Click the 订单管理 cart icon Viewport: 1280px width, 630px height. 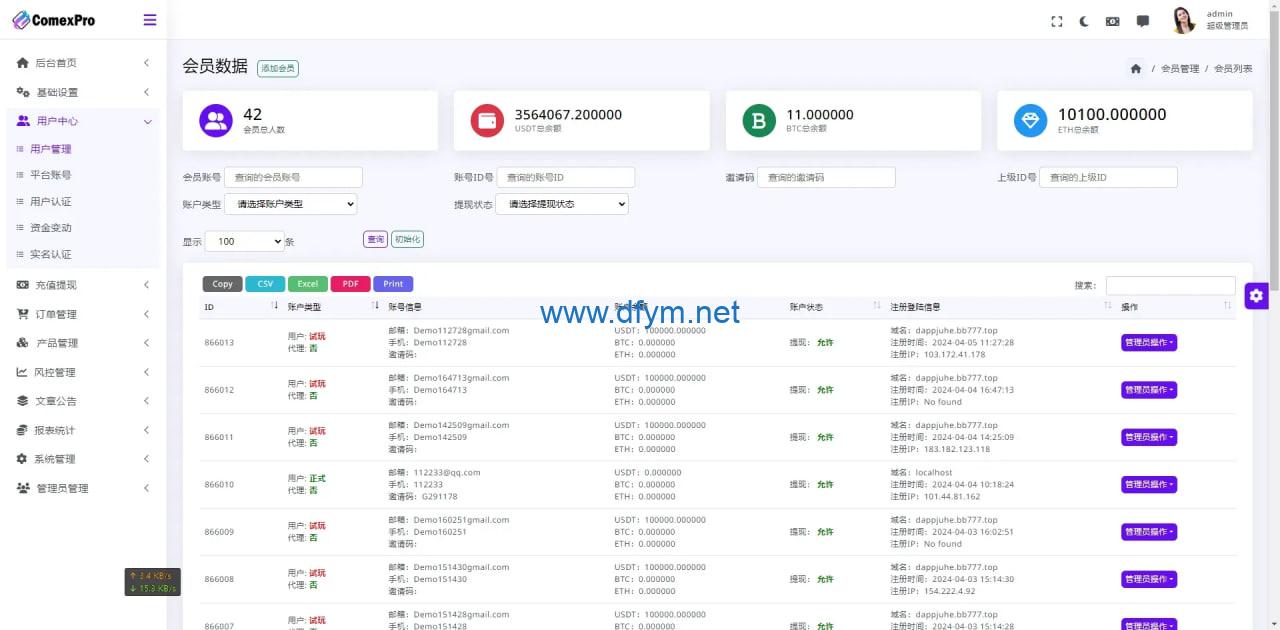[23, 314]
